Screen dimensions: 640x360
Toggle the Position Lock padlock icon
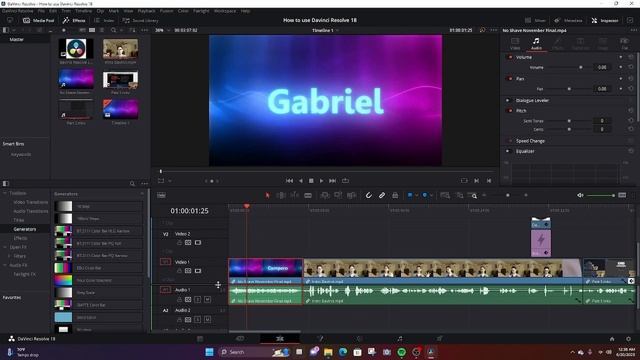point(395,196)
